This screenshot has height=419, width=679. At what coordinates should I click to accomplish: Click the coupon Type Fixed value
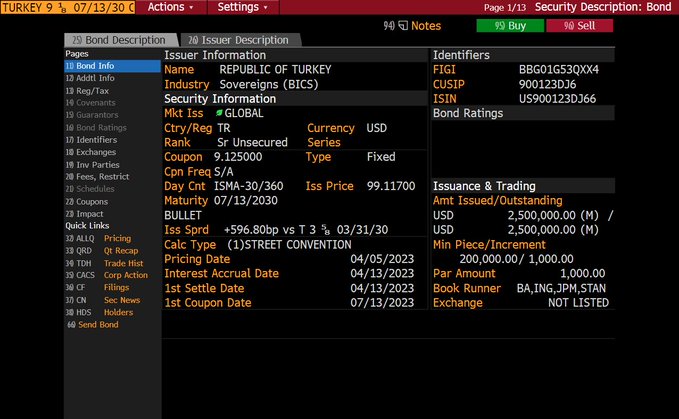pos(381,157)
